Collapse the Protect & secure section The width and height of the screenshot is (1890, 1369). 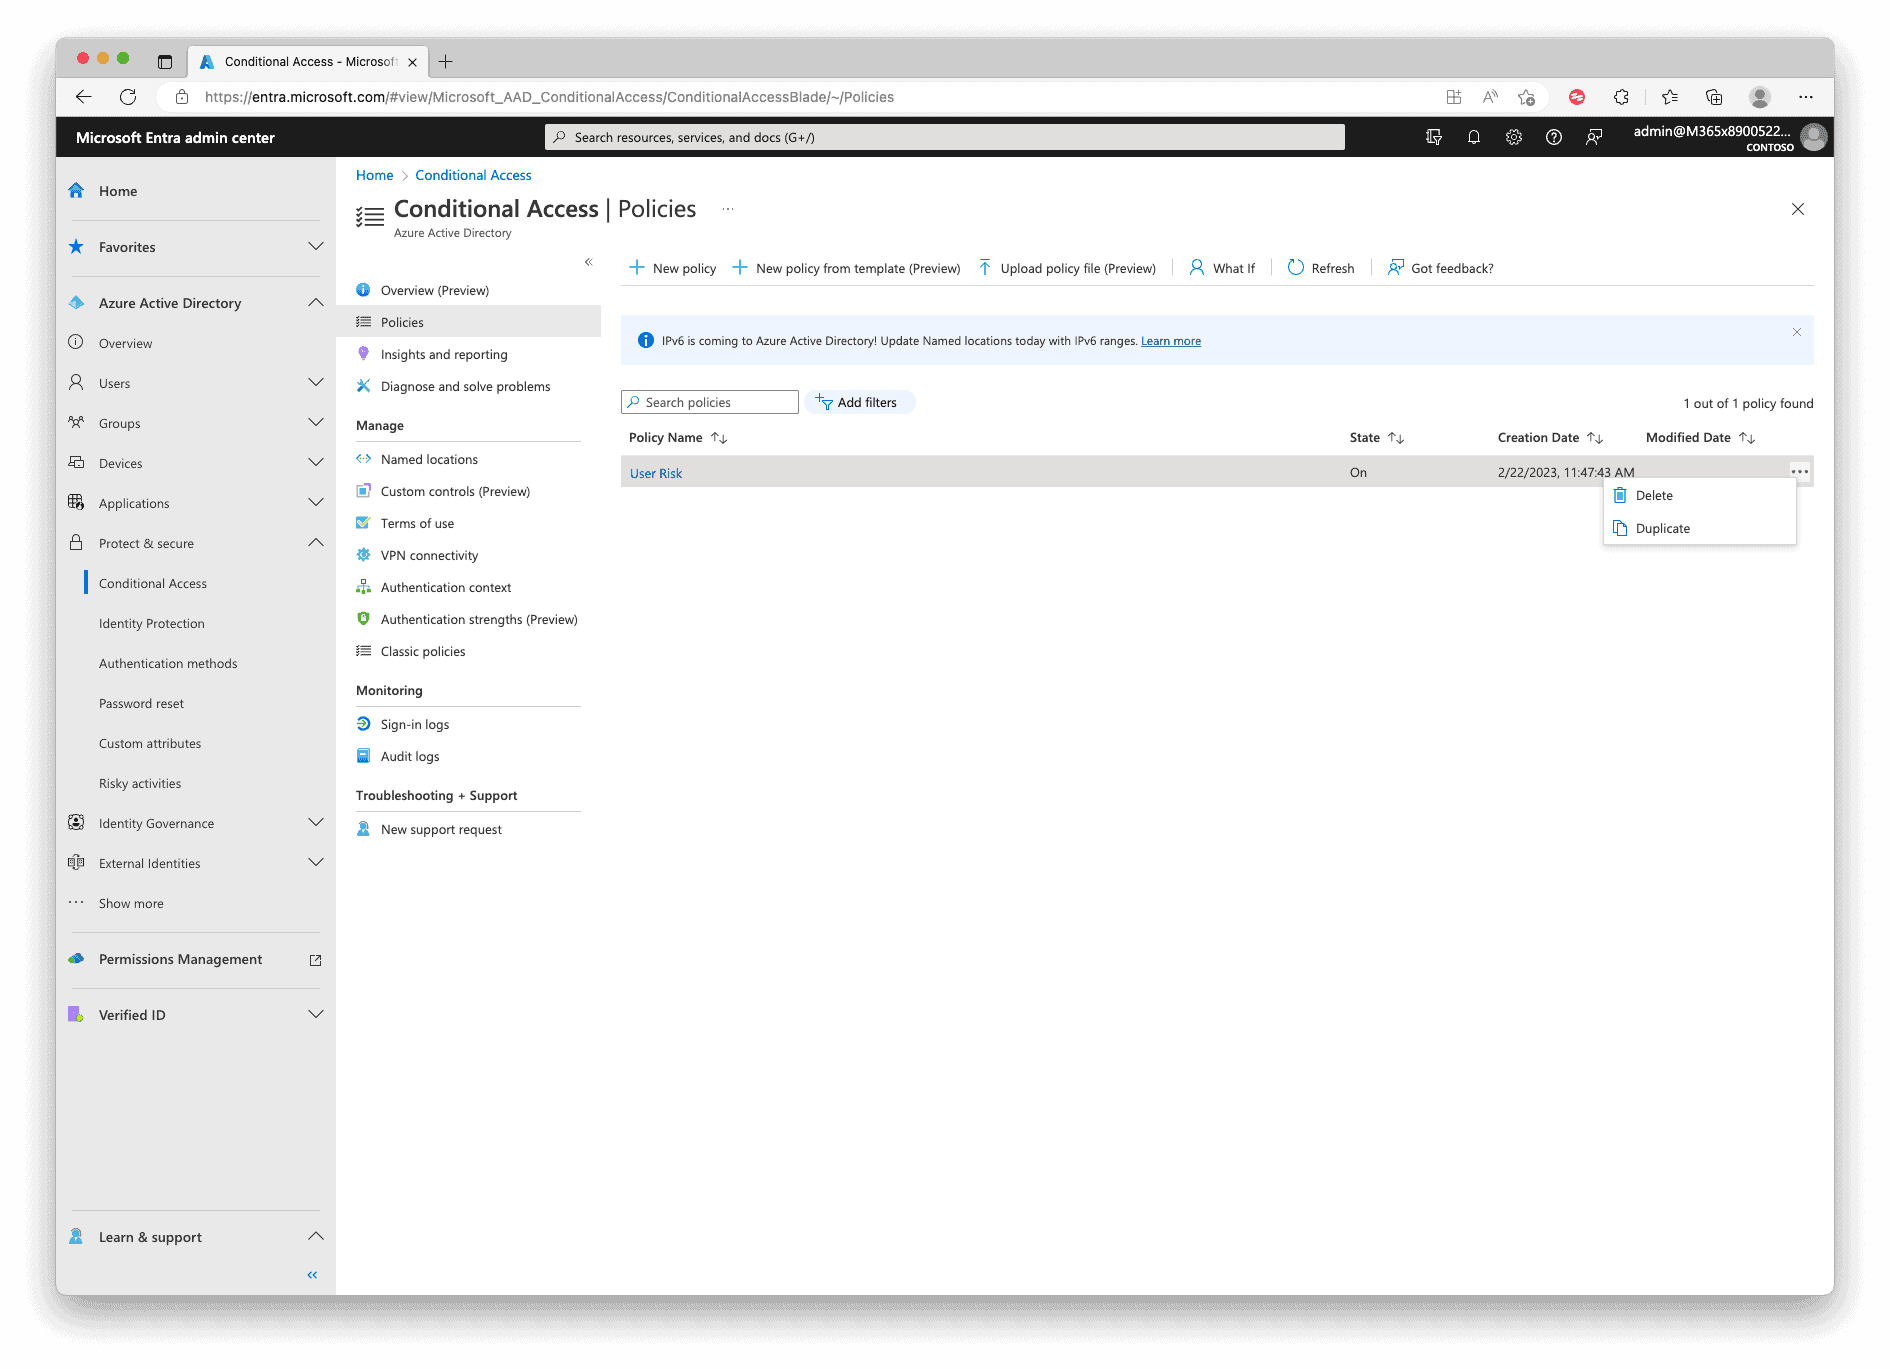(x=316, y=543)
